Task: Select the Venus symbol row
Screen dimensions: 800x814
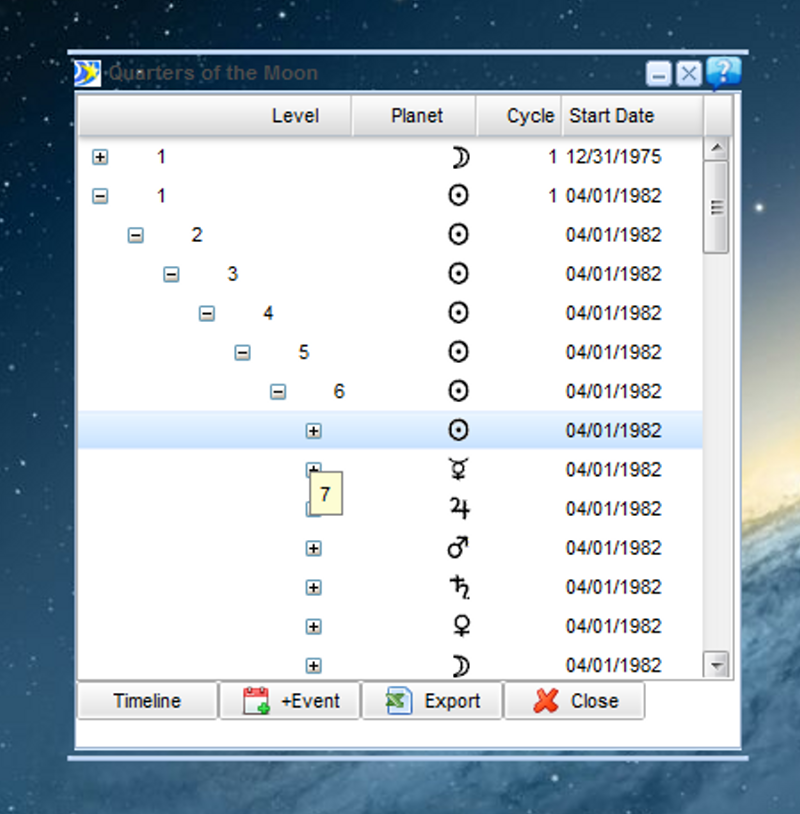Action: (x=458, y=626)
